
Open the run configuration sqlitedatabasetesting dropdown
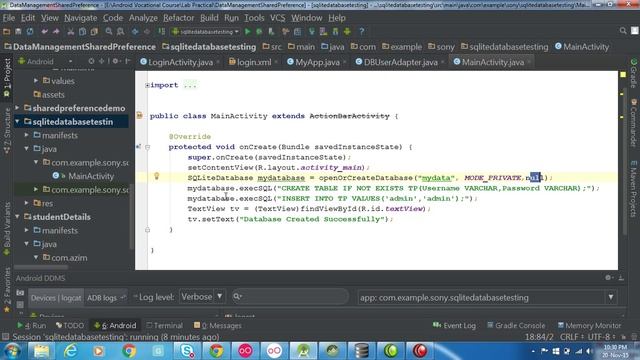pyautogui.click(x=205, y=31)
